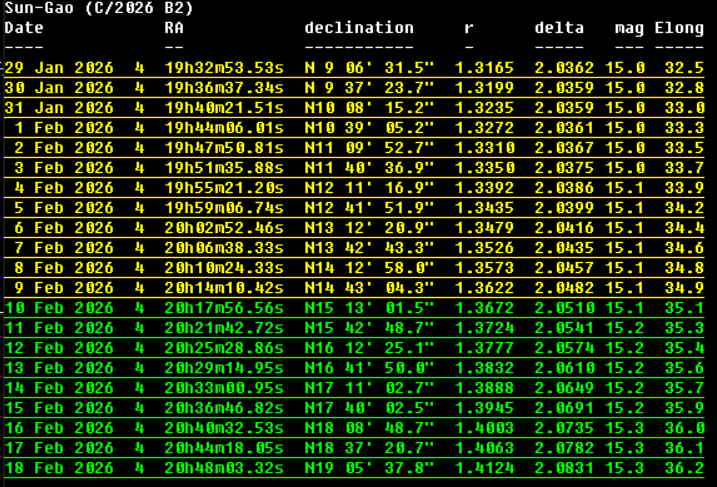The height and width of the screenshot is (487, 717).
Task: Click the mag column header
Action: 629,28
